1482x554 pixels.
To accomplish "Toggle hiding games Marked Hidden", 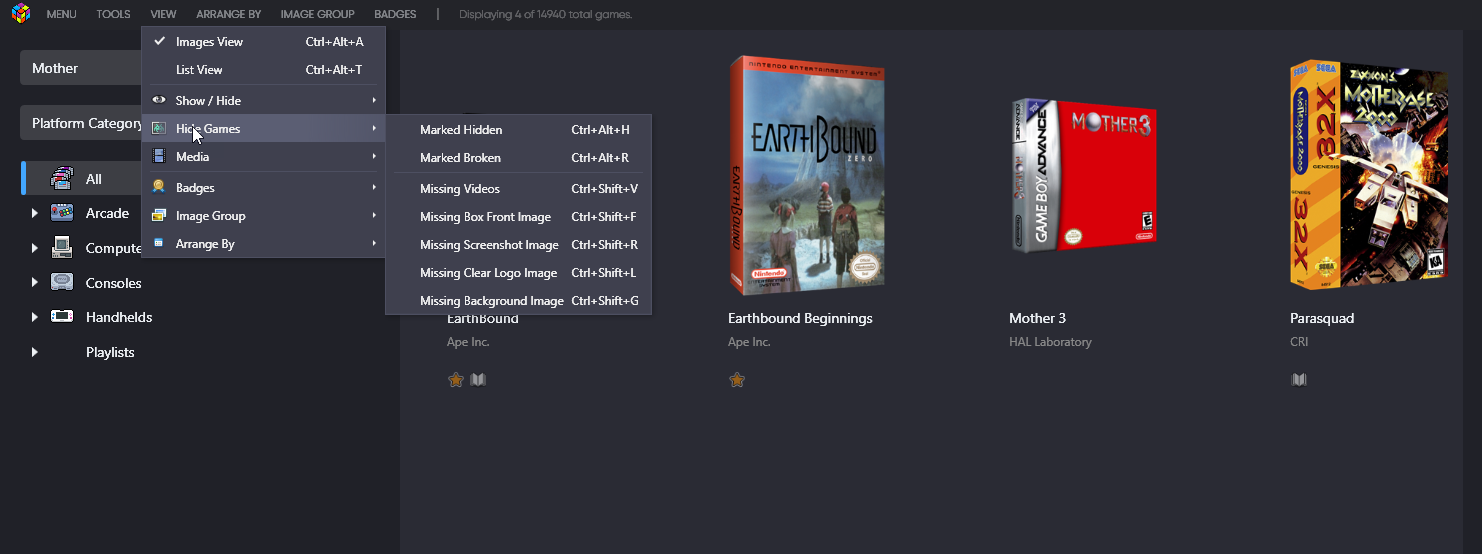I will click(518, 130).
